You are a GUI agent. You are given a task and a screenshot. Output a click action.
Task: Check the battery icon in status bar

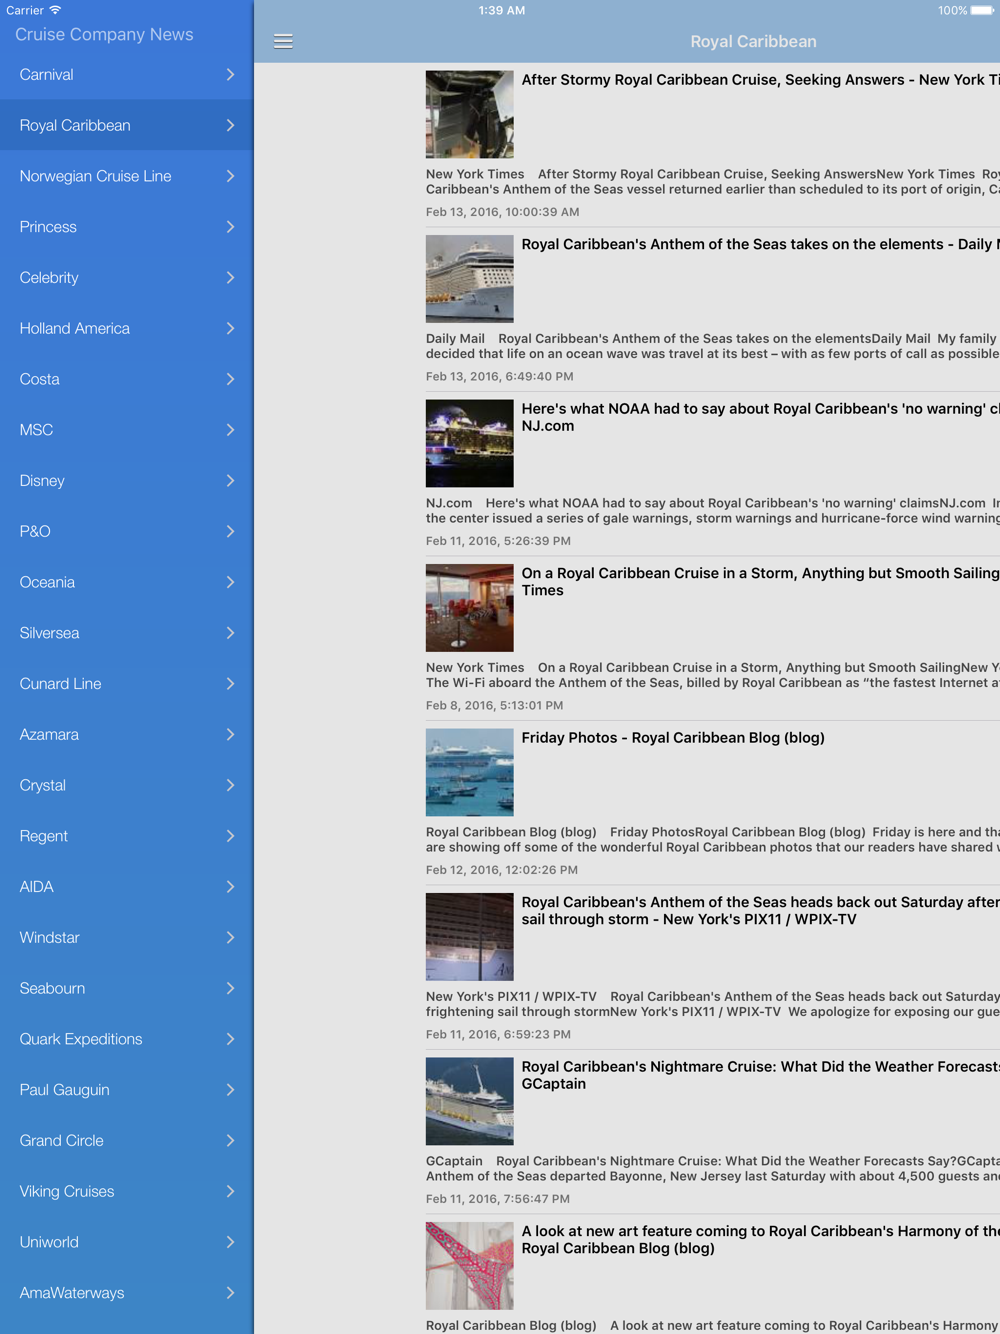tap(982, 10)
